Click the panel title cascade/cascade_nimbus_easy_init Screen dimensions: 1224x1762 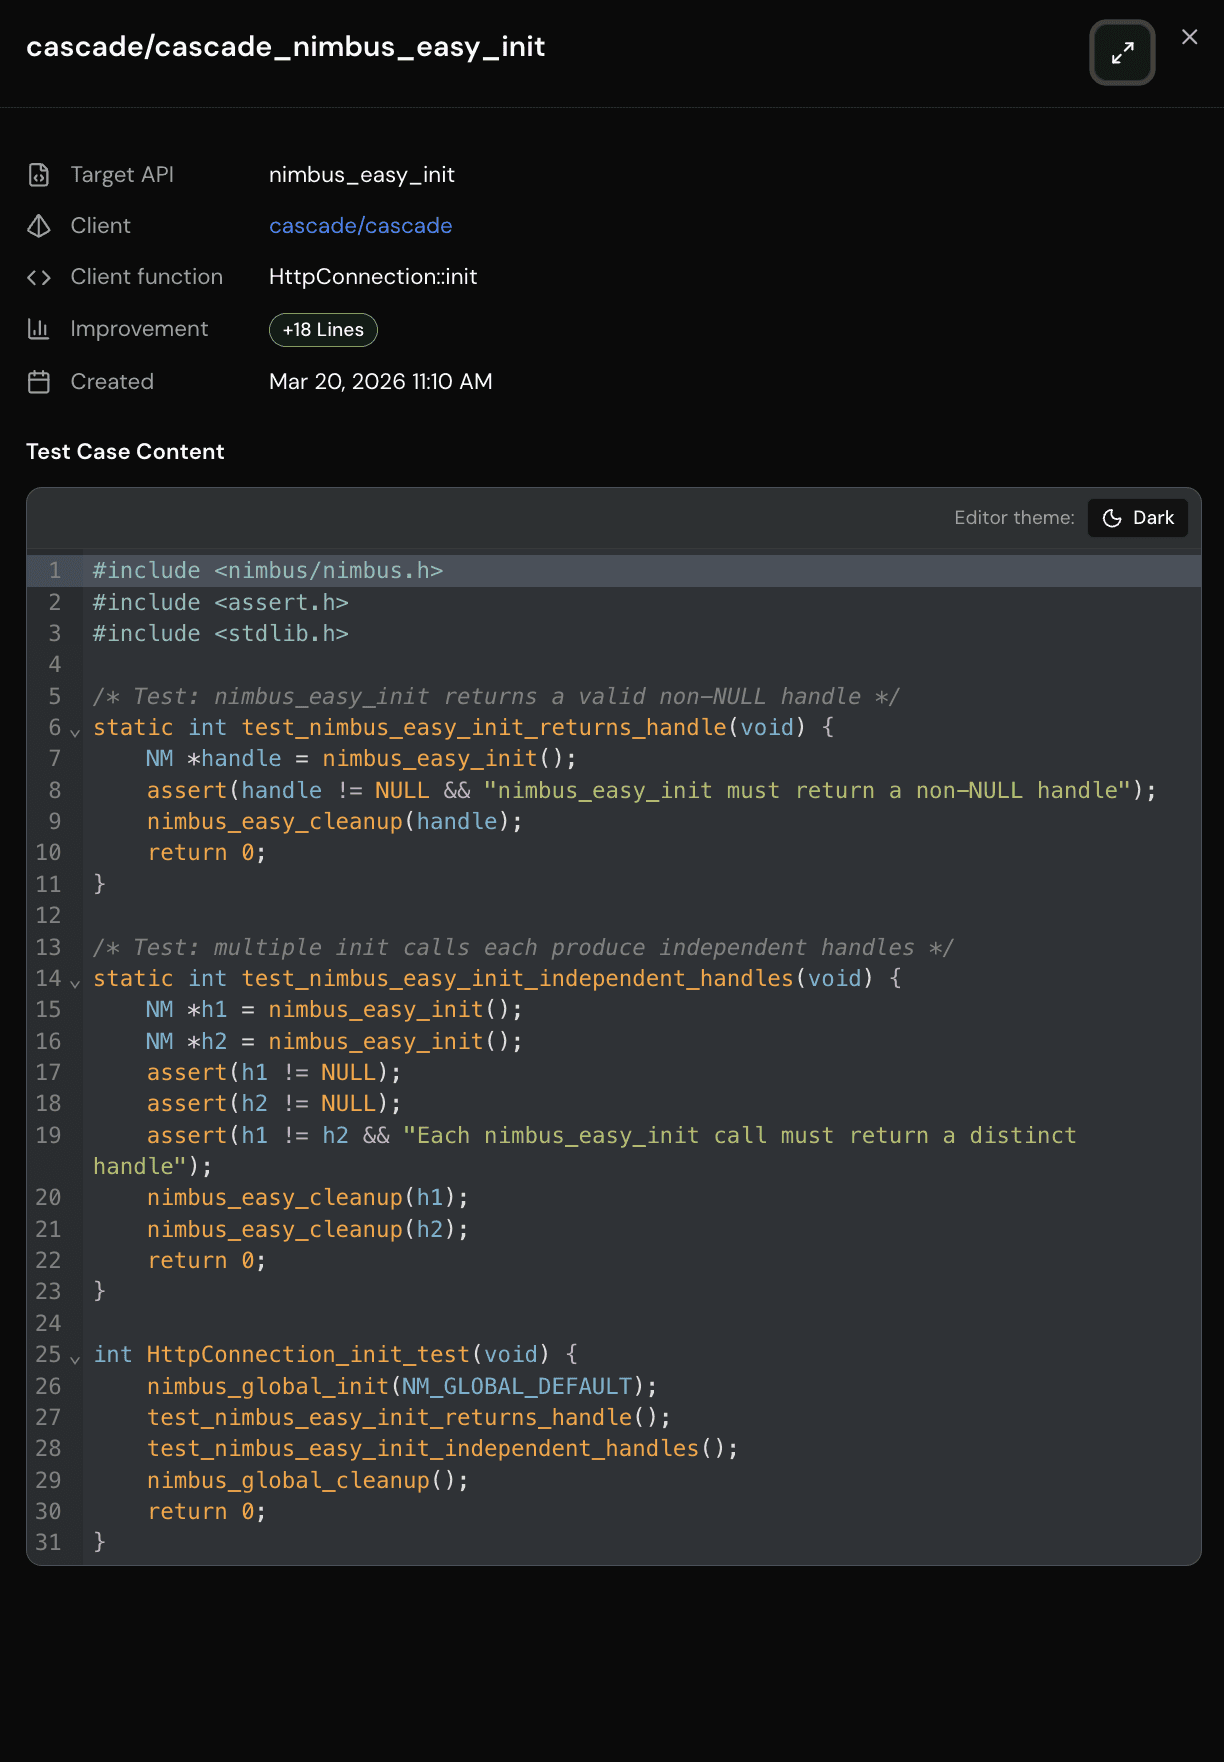click(x=286, y=46)
